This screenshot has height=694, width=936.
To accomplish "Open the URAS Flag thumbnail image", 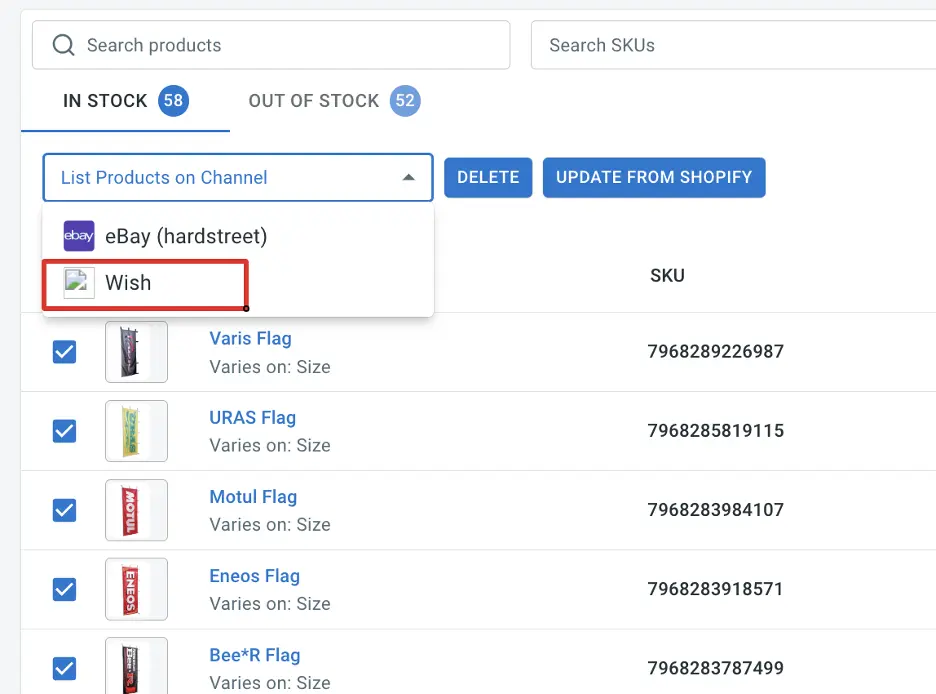I will tap(136, 431).
